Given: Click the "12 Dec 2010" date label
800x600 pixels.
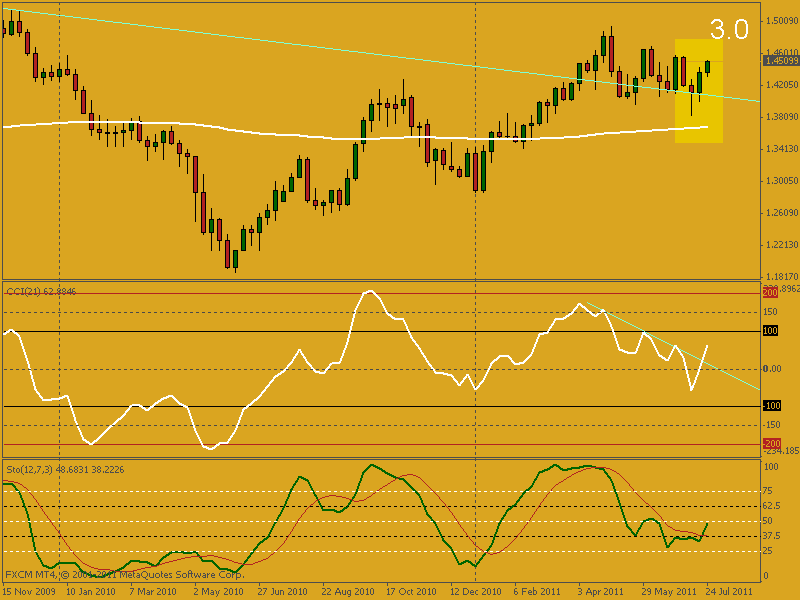Looking at the screenshot, I should coord(473,592).
